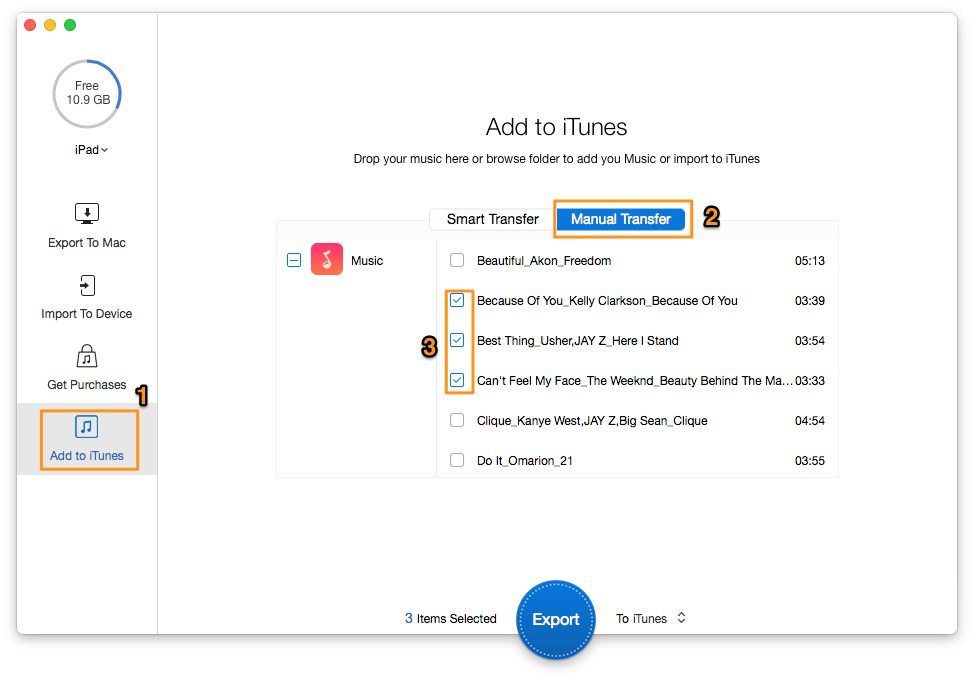Select the Beautiful_Akon_Freedom song title

click(544, 260)
